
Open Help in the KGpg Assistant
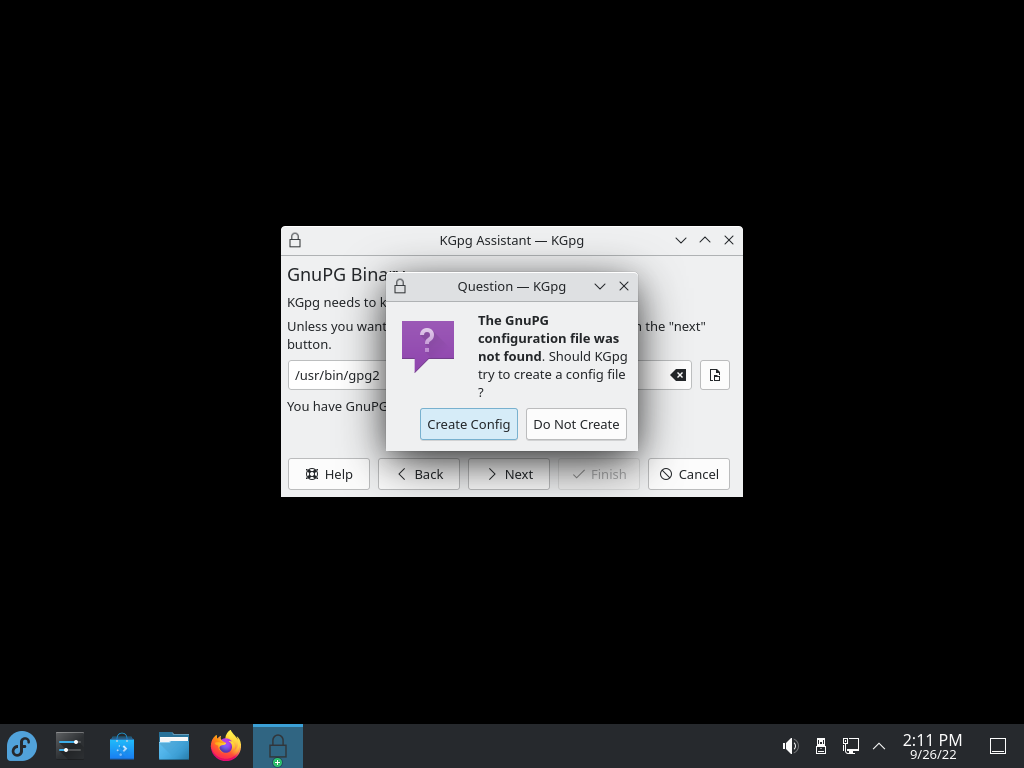[328, 474]
